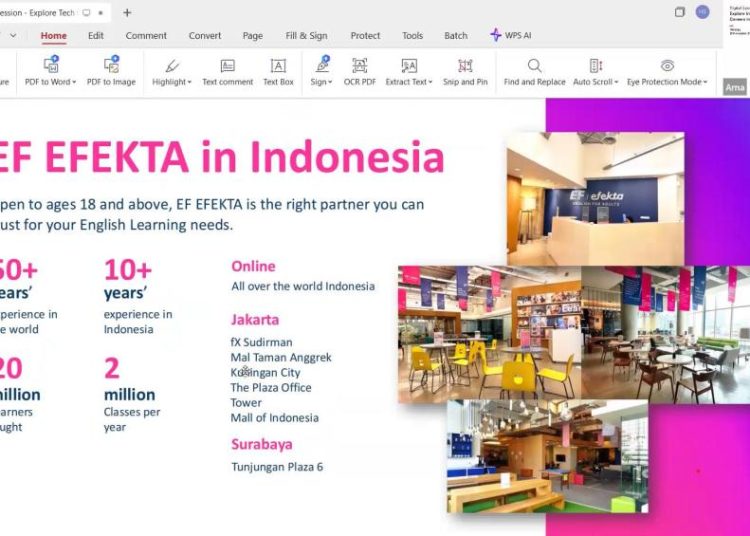Expand the Auto Scroll dropdown
This screenshot has height=536, width=750.
(616, 82)
